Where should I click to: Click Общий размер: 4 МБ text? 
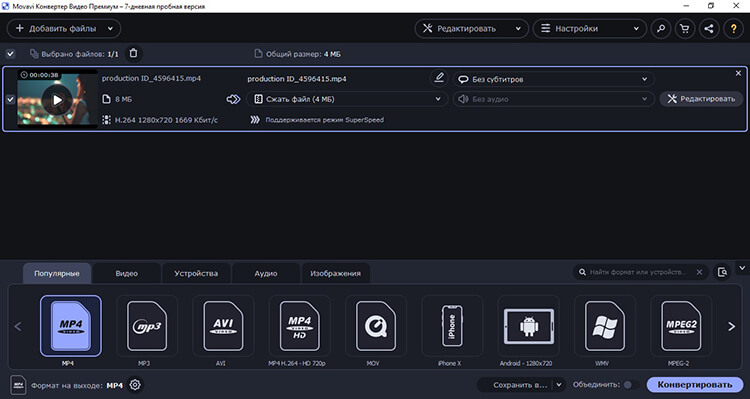coord(303,54)
